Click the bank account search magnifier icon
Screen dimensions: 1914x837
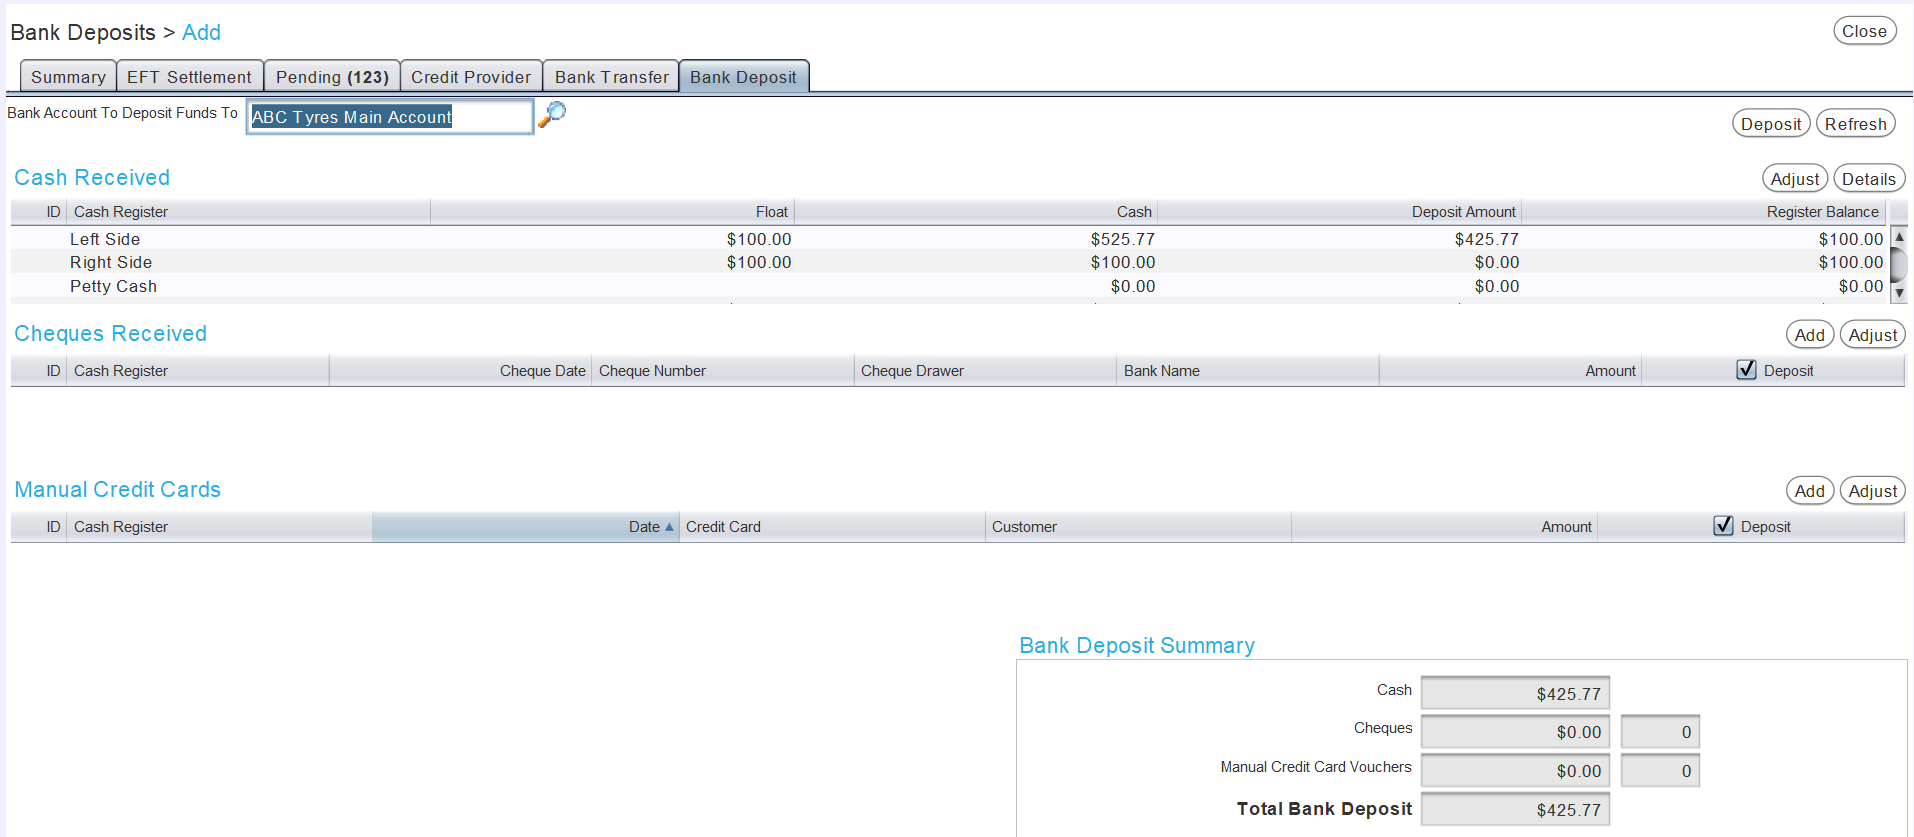[x=552, y=114]
